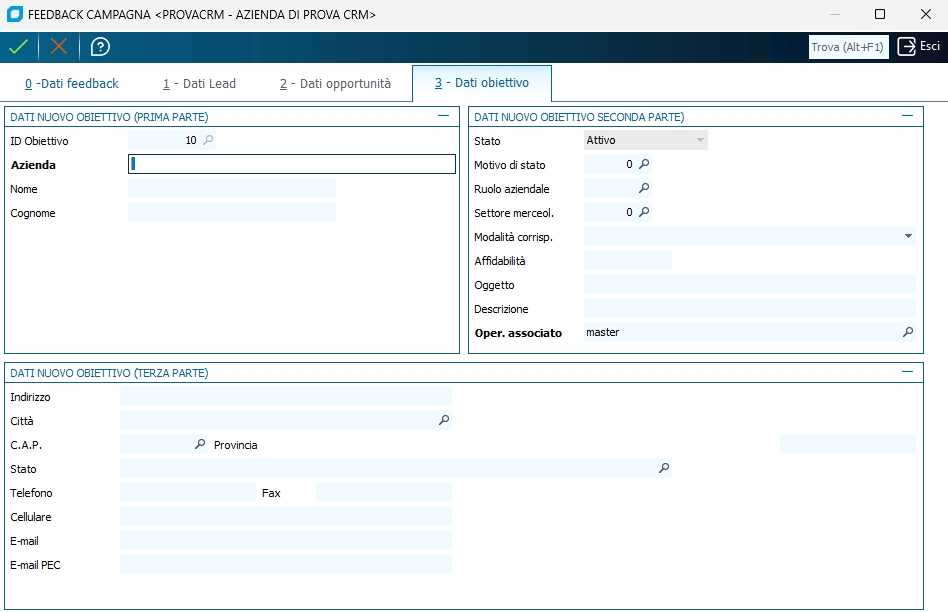
Task: Click the Affidabilità input field
Action: 628,260
